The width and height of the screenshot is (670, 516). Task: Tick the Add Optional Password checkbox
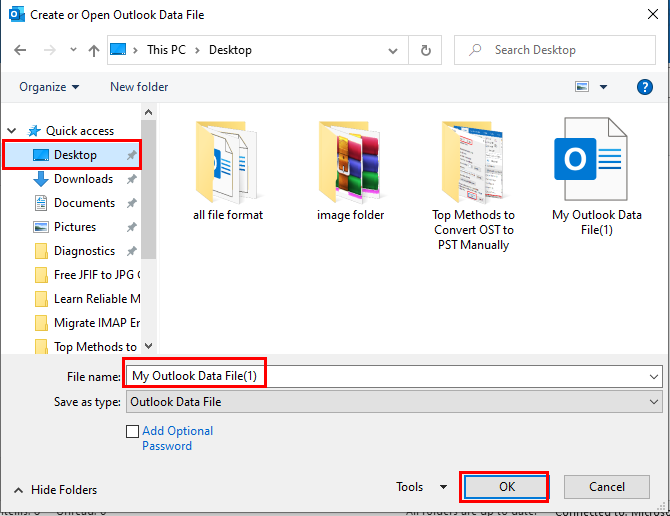132,431
